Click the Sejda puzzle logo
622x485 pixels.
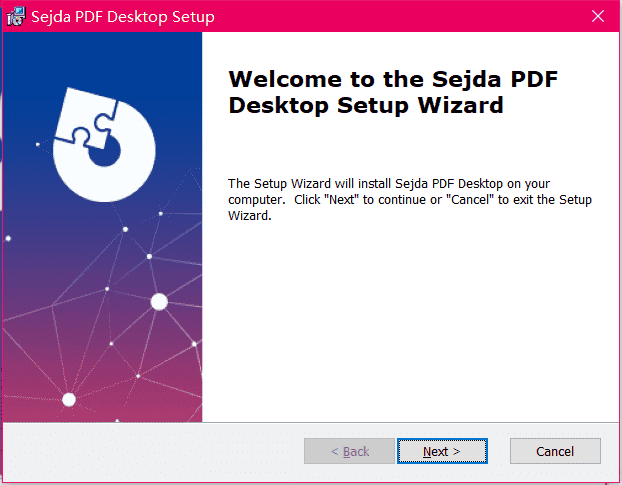point(104,144)
